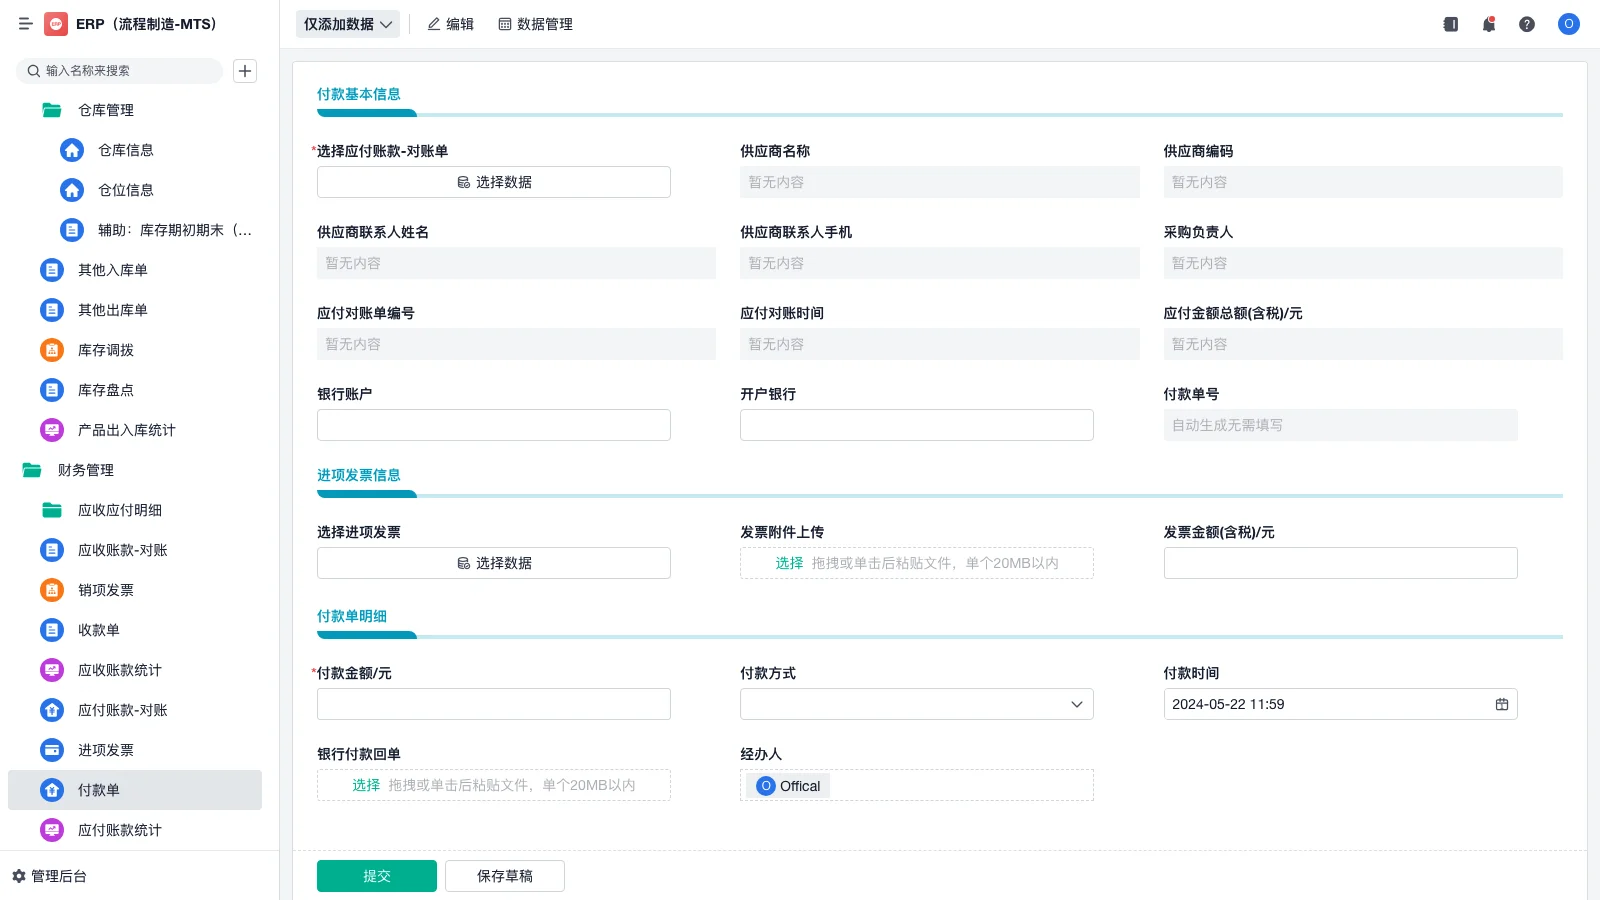Click the 付款金额/元 input field
Image resolution: width=1600 pixels, height=900 pixels.
click(x=494, y=704)
